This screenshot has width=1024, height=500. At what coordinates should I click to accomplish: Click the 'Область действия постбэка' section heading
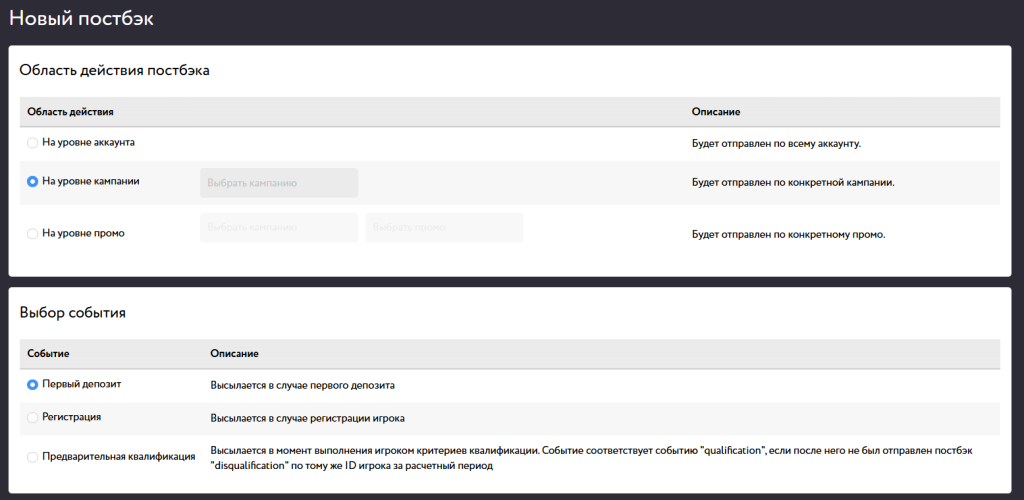pyautogui.click(x=115, y=71)
